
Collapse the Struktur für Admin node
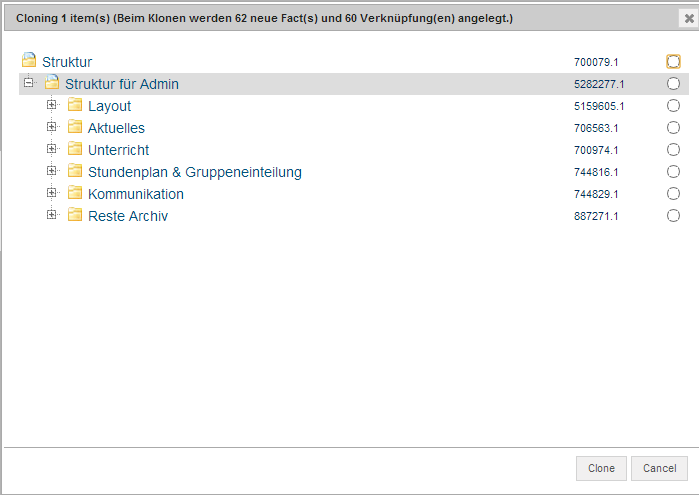tap(29, 83)
